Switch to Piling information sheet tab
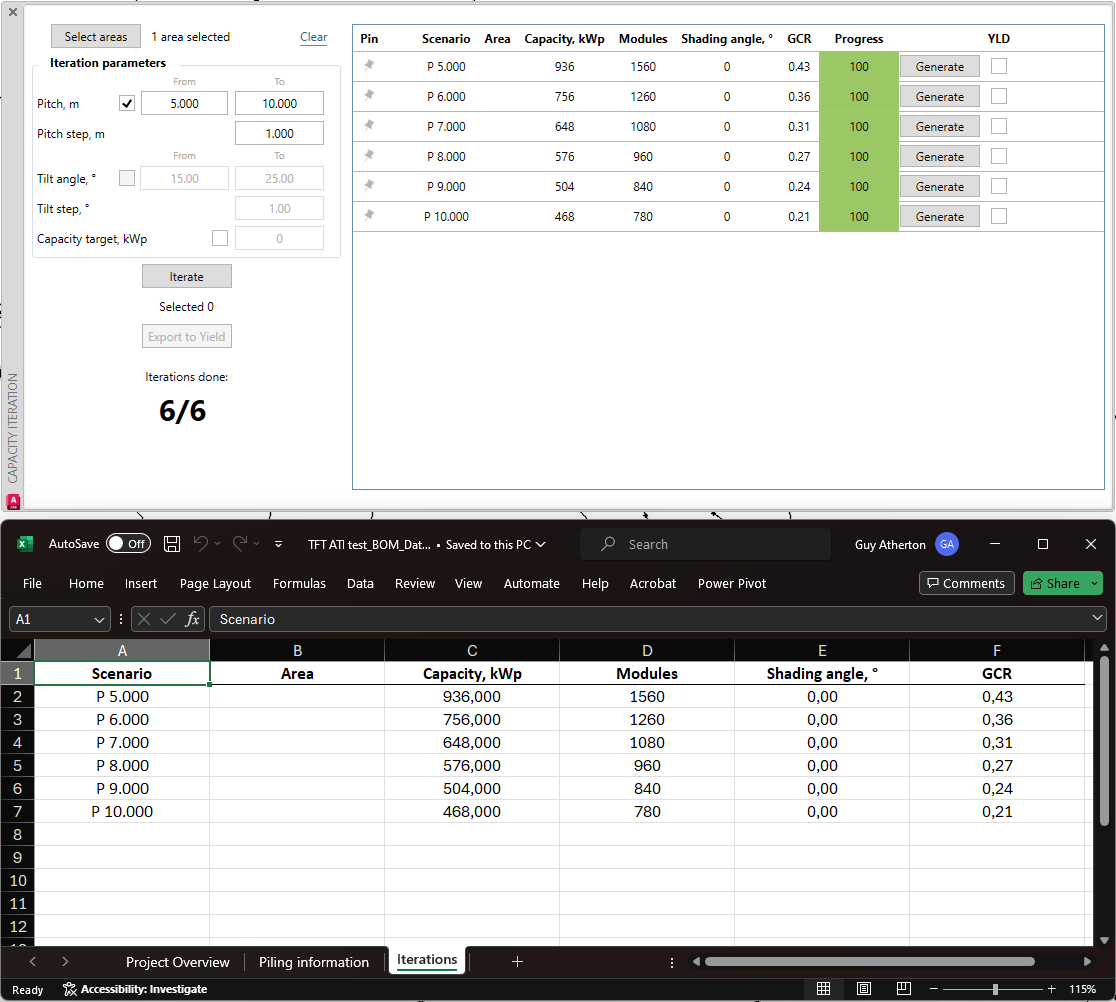1116x1002 pixels. click(313, 962)
